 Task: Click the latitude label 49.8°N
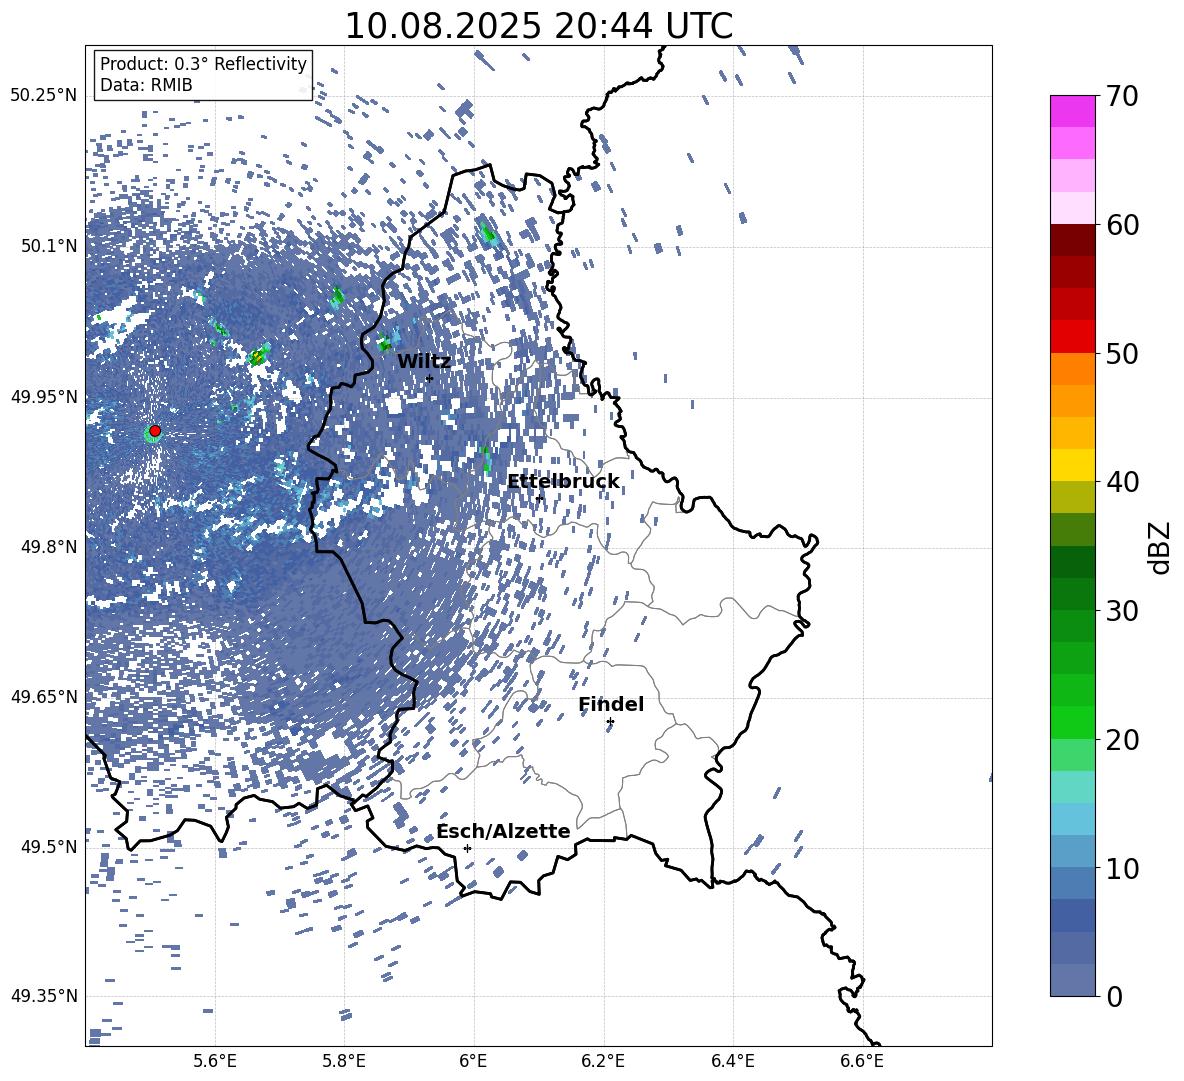point(48,547)
